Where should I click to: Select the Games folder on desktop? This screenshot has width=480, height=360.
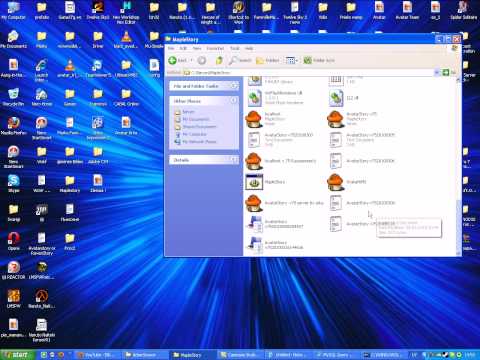70,97
